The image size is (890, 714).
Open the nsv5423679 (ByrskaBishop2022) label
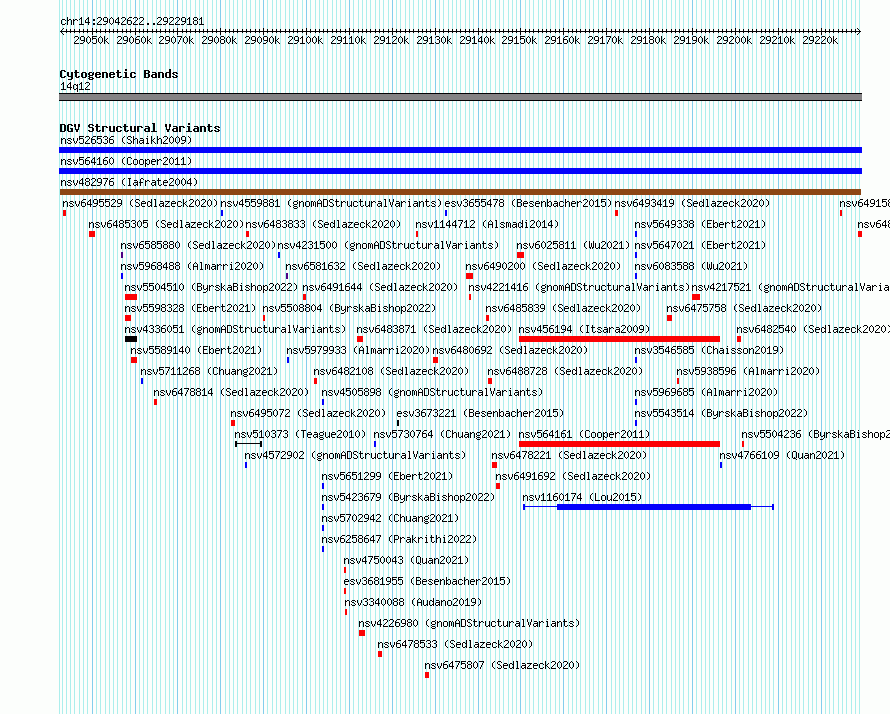click(x=408, y=497)
